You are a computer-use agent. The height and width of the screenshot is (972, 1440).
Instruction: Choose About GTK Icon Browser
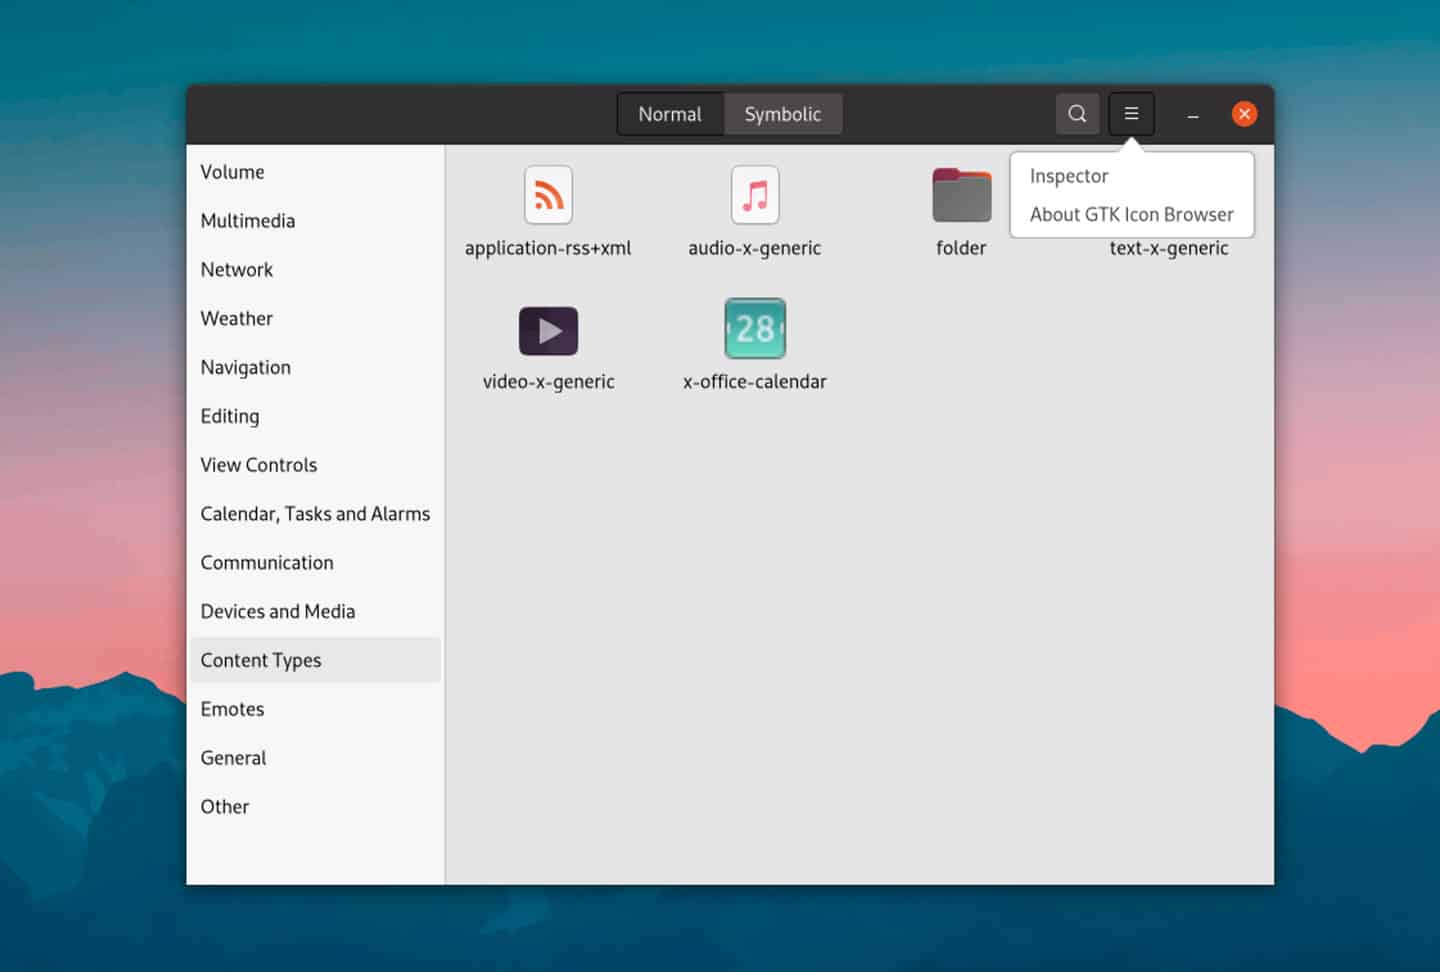pos(1132,214)
